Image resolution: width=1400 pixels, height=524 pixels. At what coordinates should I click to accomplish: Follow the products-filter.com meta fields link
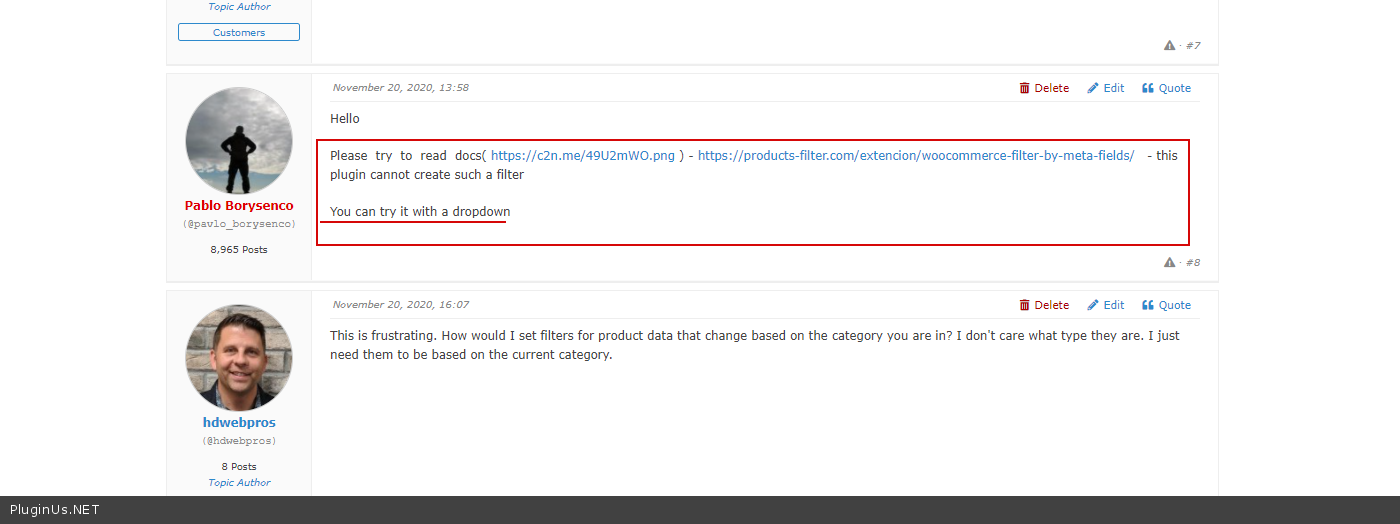(x=915, y=156)
